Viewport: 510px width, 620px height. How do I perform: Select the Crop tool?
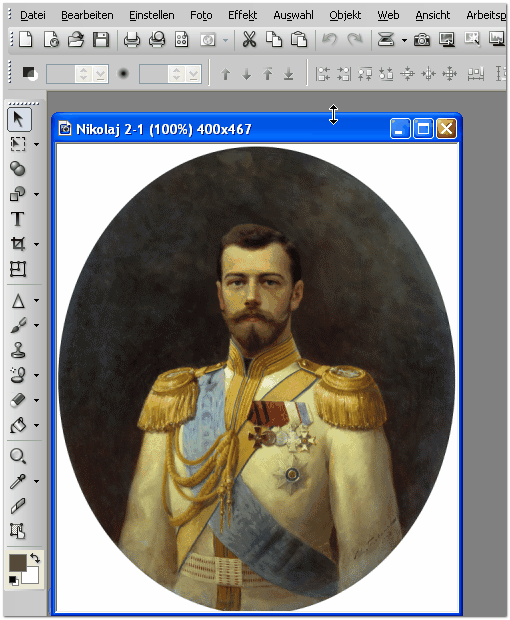coord(18,244)
